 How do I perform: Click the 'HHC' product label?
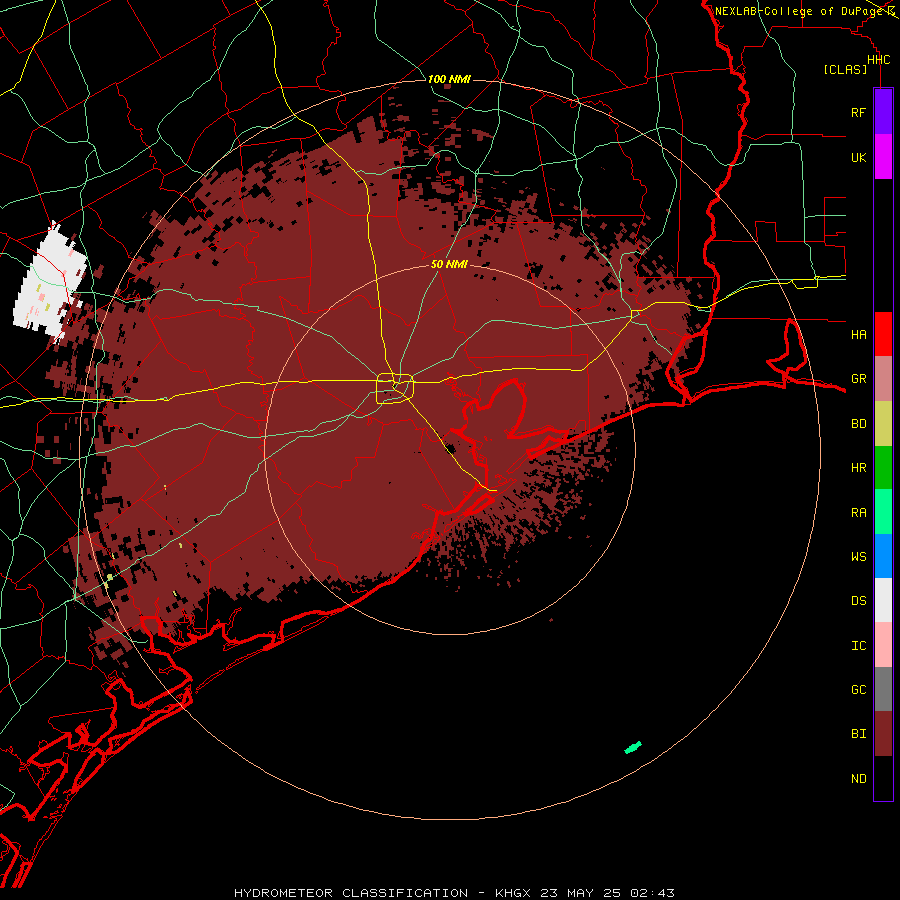click(878, 60)
